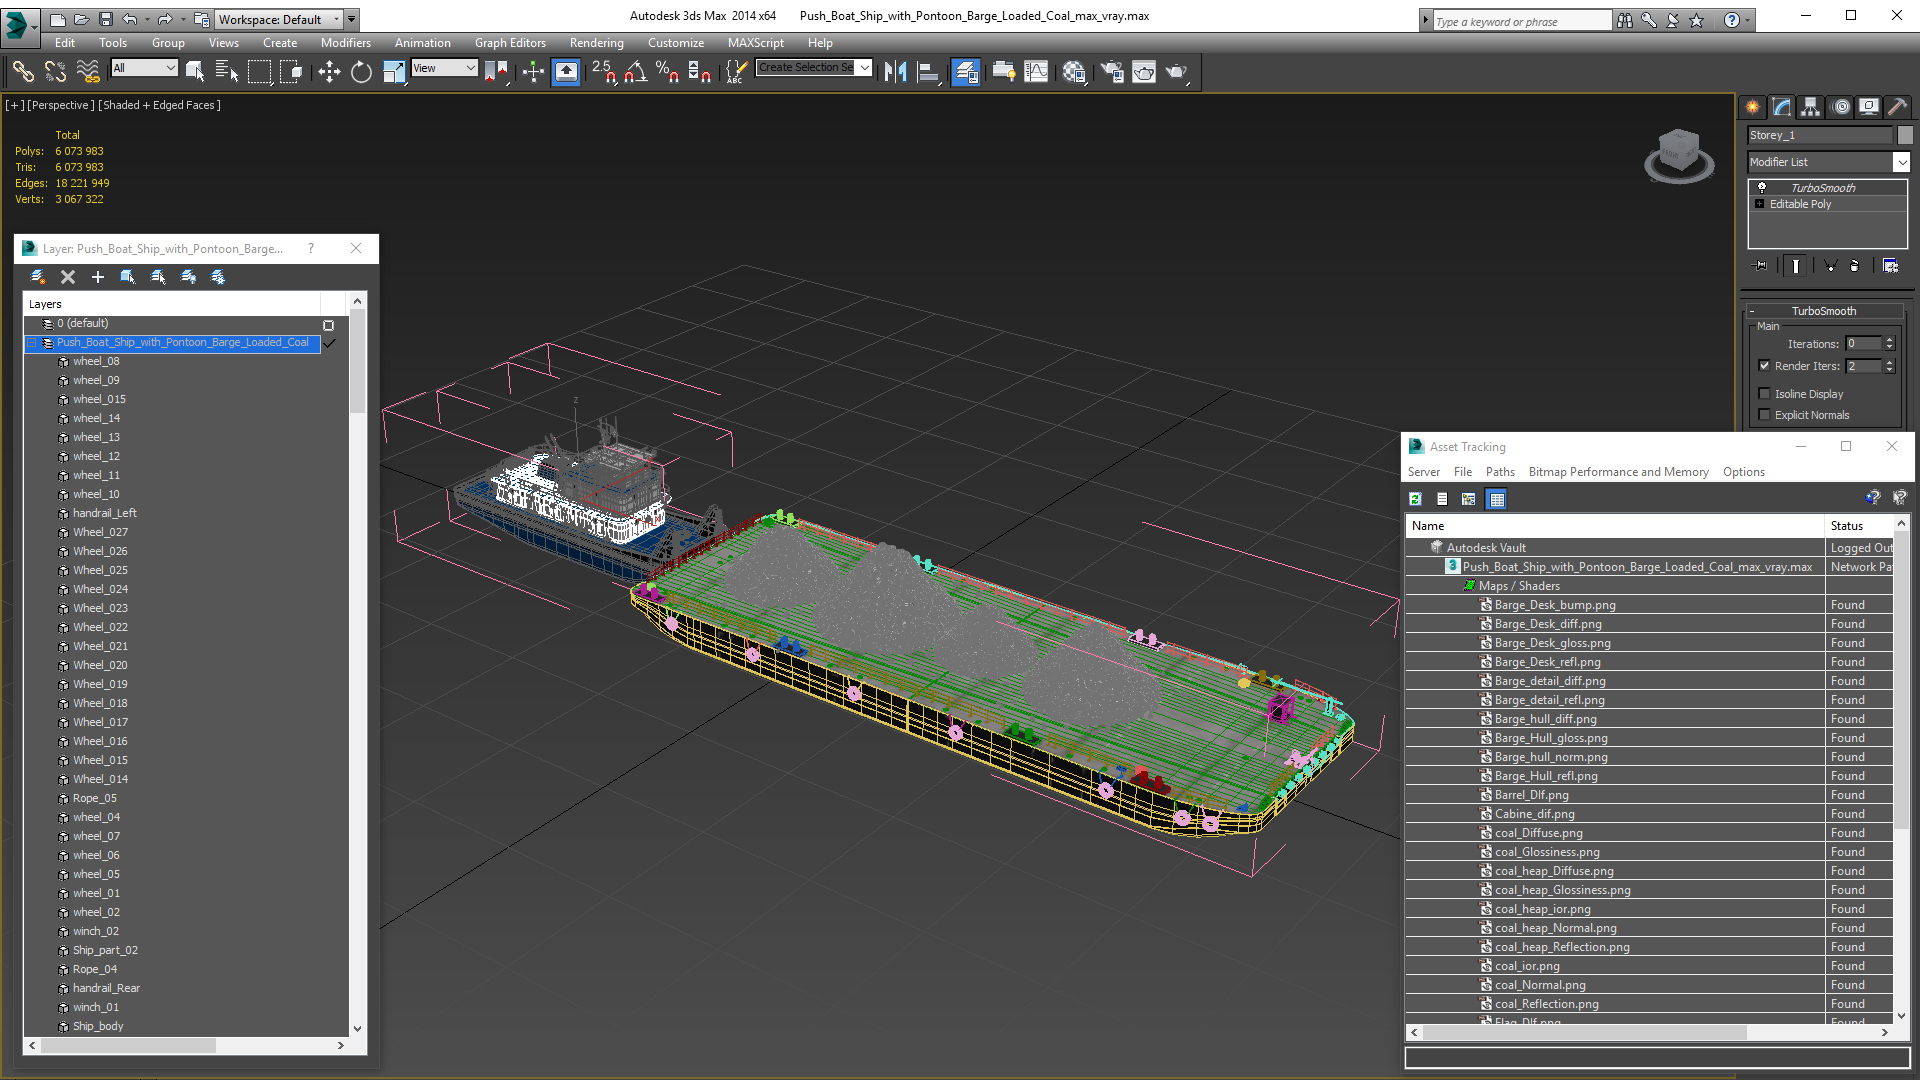
Task: Open the Utilities hammer panel tab
Action: [x=1898, y=107]
